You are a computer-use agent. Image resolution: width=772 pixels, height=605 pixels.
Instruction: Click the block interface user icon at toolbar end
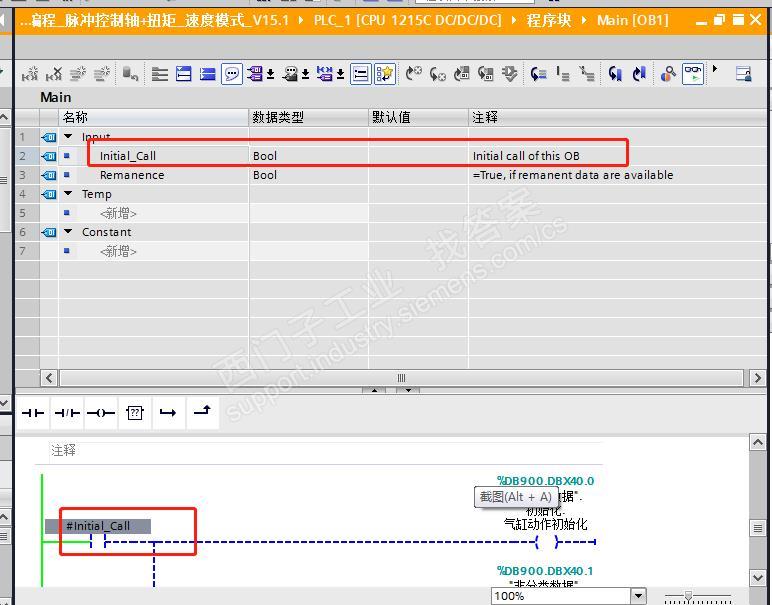(x=743, y=74)
